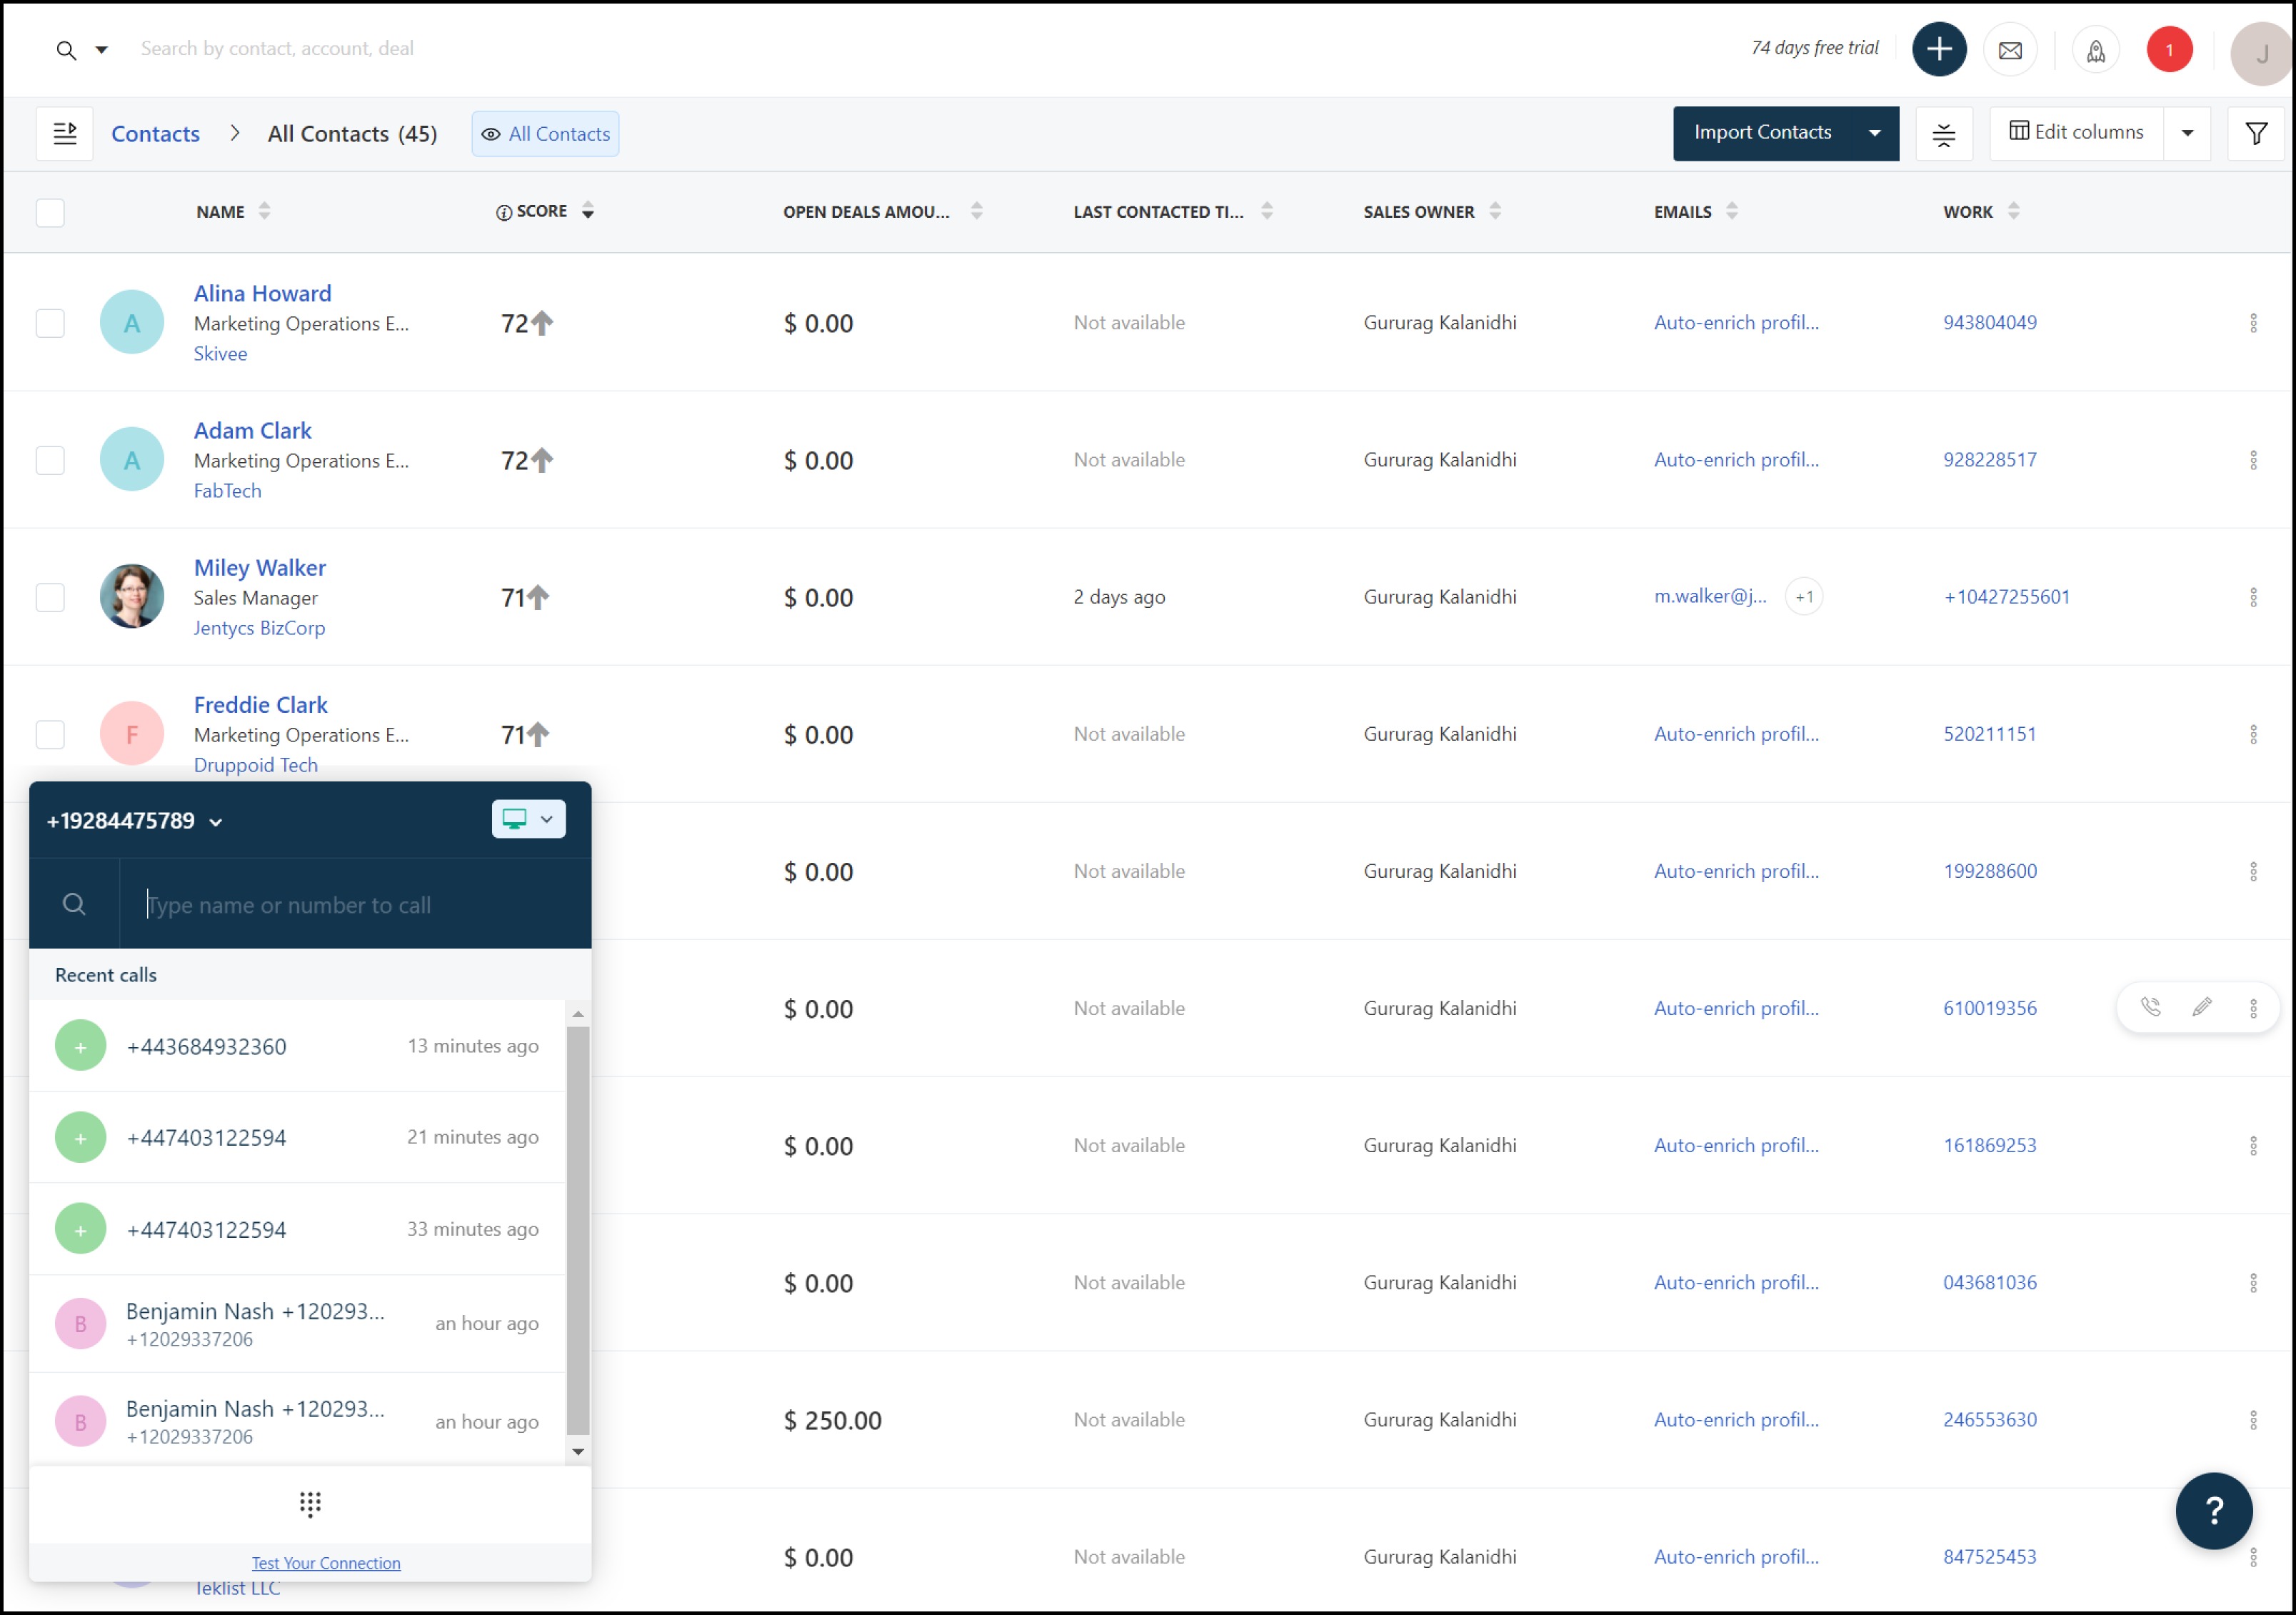This screenshot has height=1615, width=2296.
Task: Click the recent calls scrollbar down arrow
Action: tap(578, 1451)
